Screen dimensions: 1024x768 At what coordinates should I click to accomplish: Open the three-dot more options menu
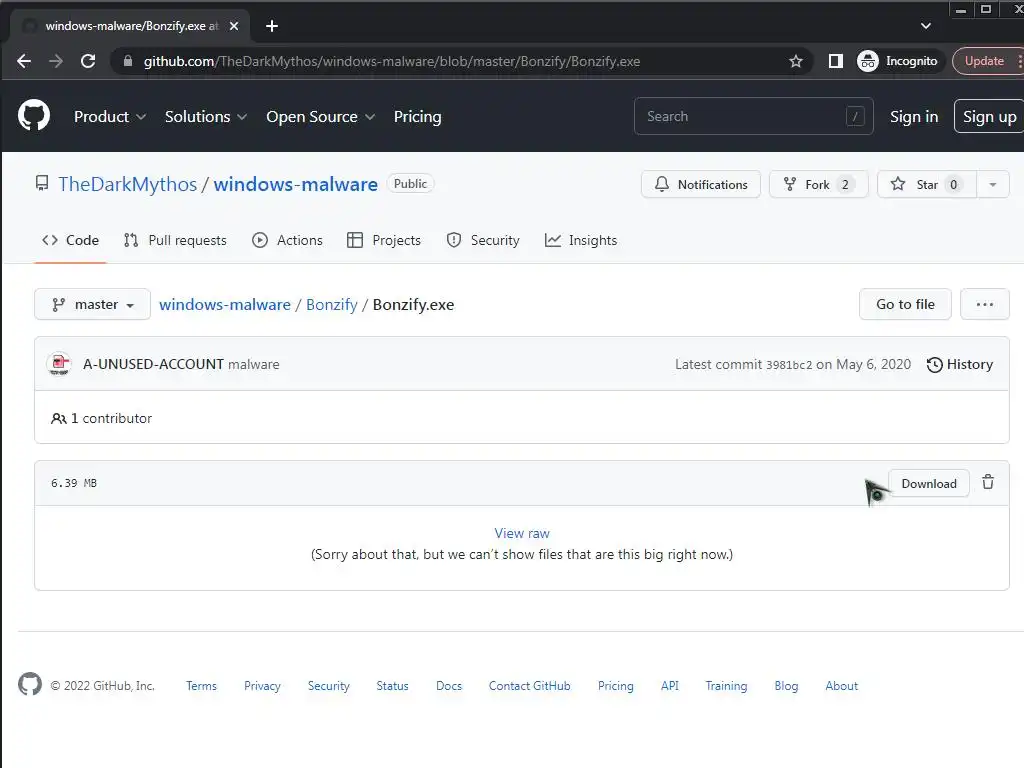coord(985,304)
